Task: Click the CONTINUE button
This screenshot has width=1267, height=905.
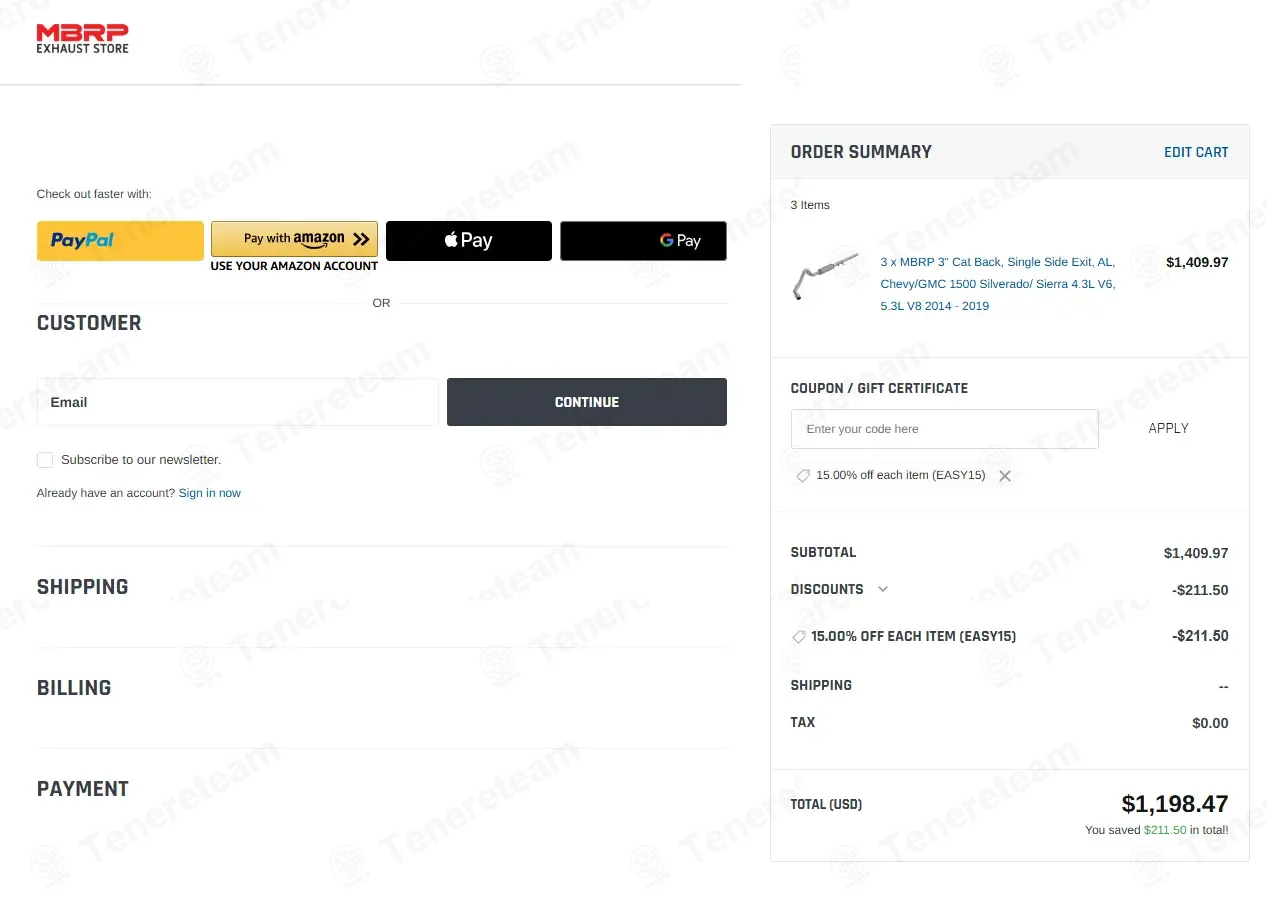Action: 587,402
